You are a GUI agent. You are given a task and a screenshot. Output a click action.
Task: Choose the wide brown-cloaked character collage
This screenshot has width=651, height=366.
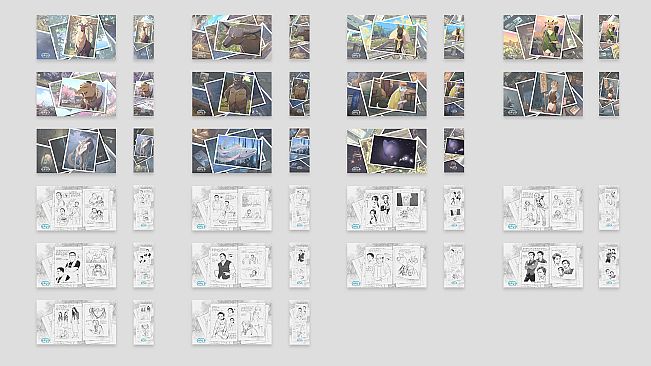(543, 94)
